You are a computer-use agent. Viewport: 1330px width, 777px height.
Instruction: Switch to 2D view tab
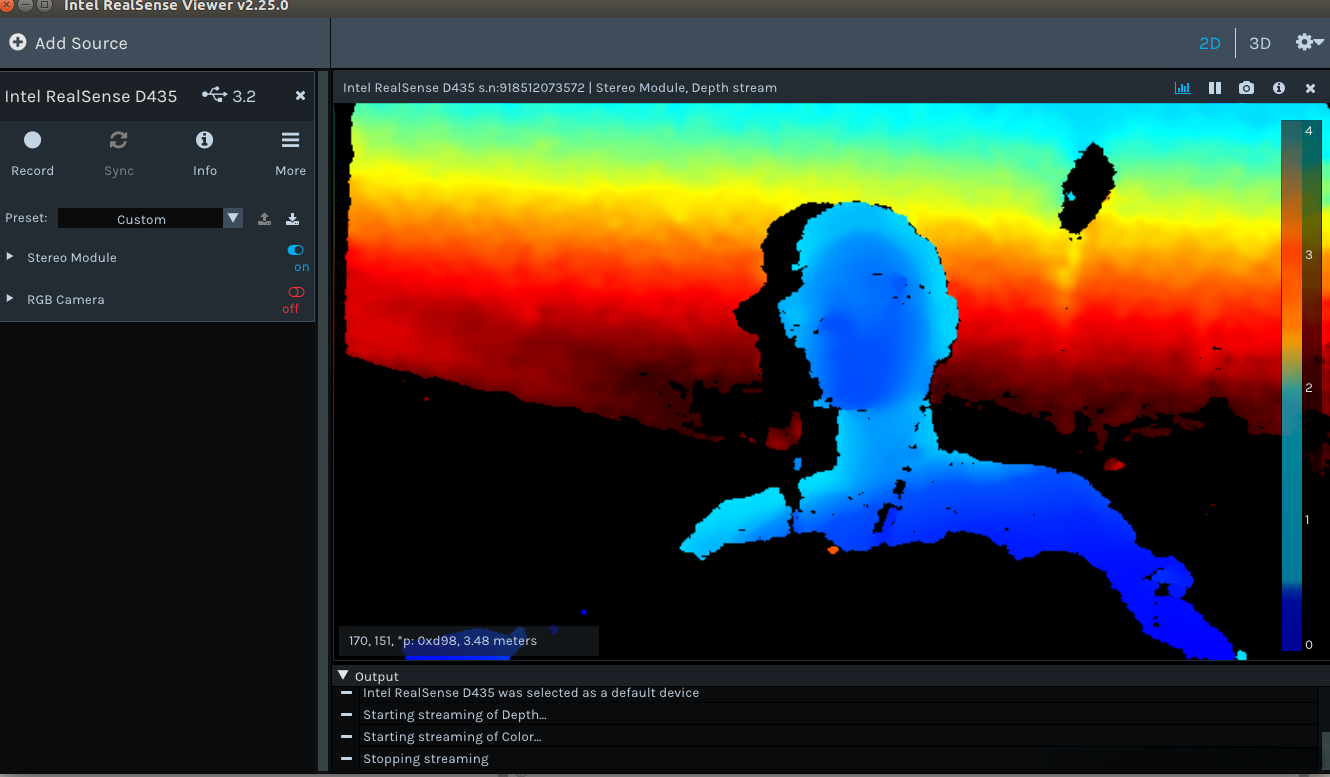[x=1210, y=43]
